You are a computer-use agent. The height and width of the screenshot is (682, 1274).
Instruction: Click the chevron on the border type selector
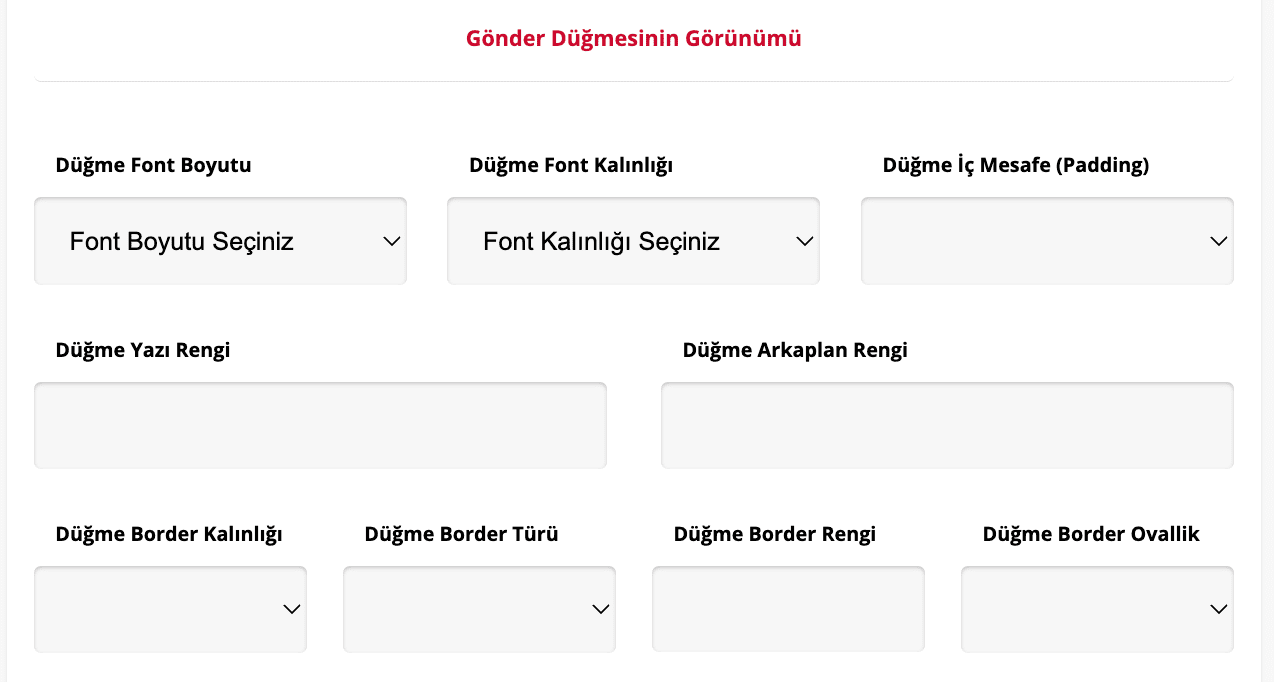(x=599, y=608)
